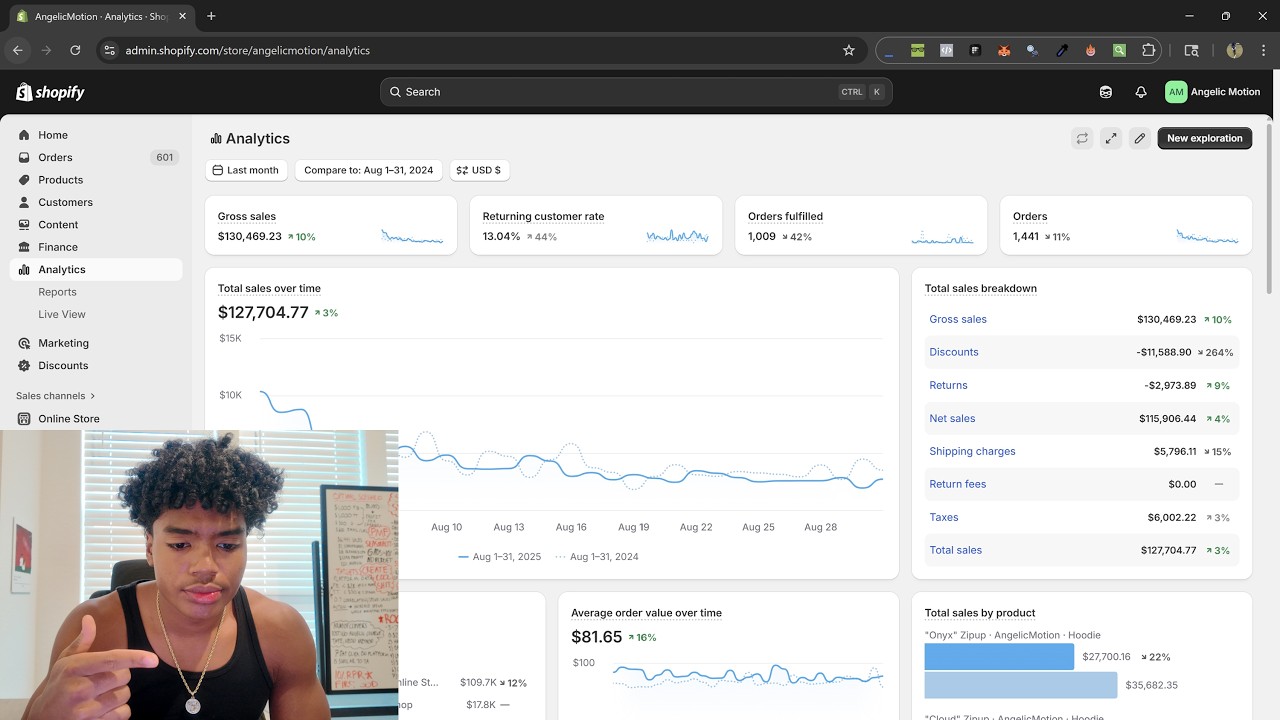This screenshot has height=720, width=1280.
Task: Open Return fees in the sales breakdown
Action: [x=958, y=485]
